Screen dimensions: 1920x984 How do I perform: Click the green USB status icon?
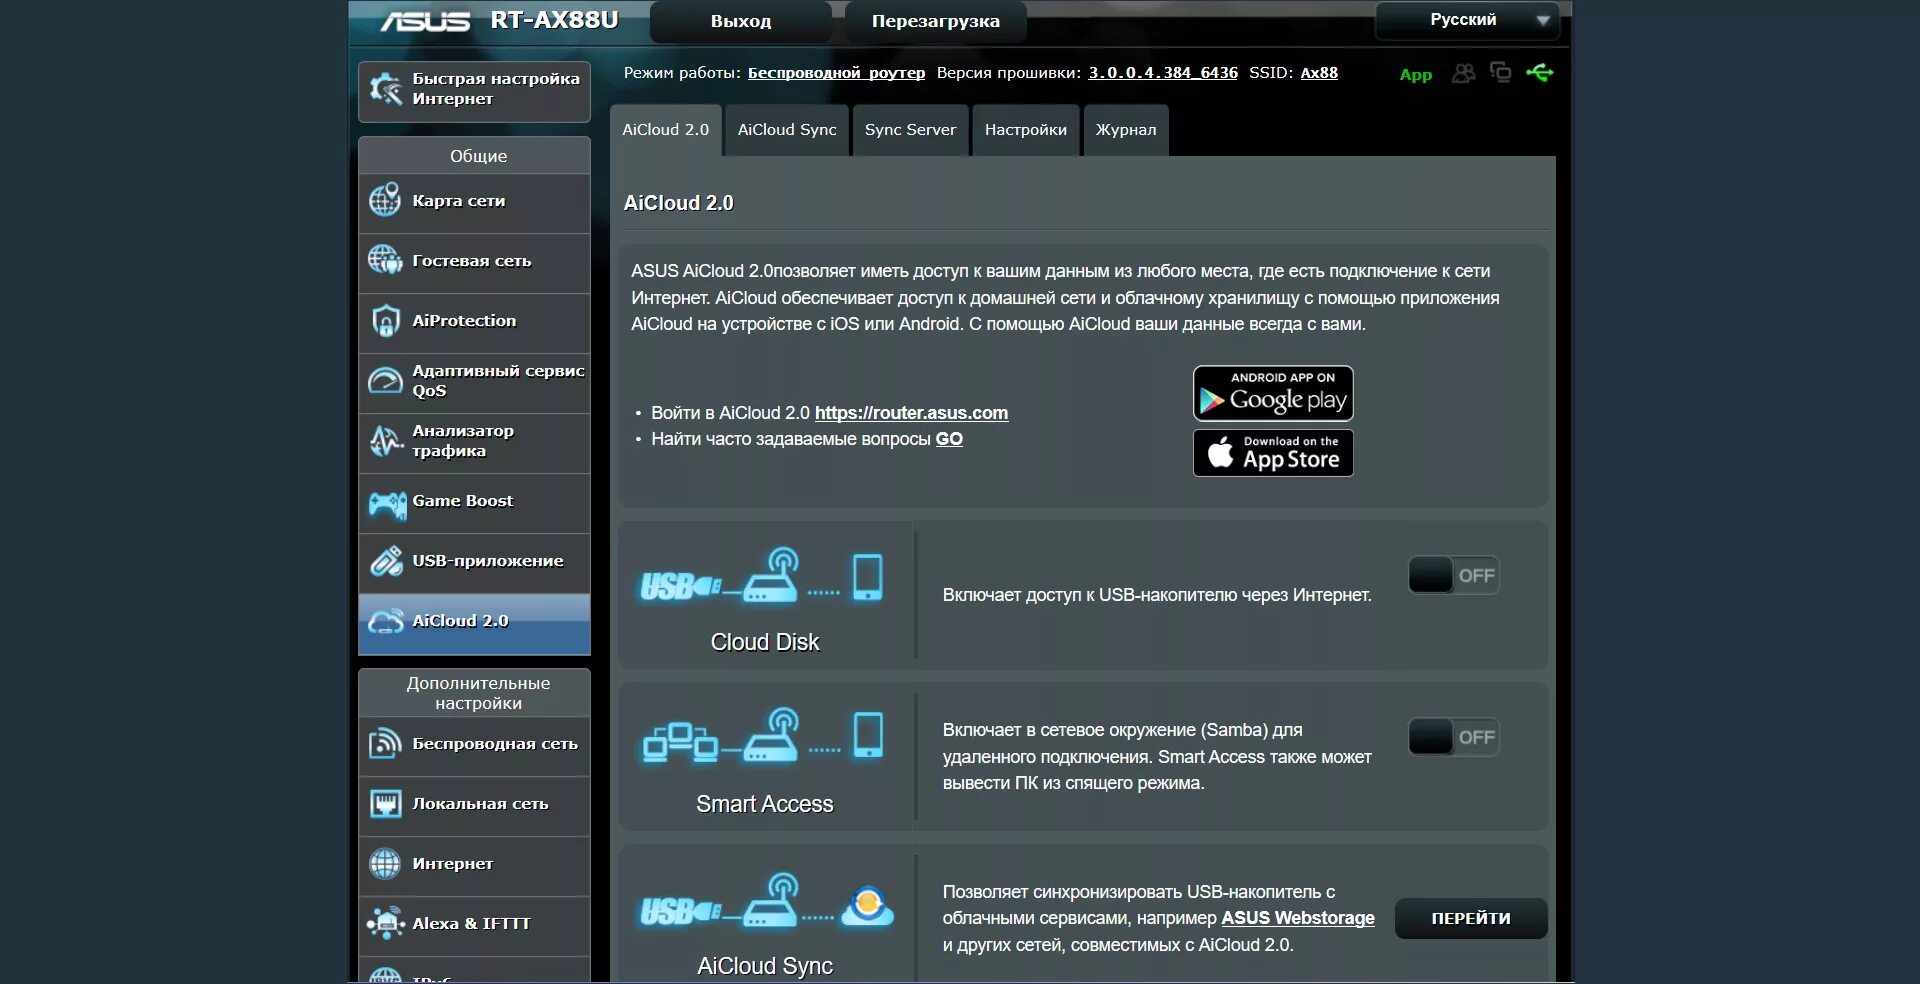(x=1540, y=72)
